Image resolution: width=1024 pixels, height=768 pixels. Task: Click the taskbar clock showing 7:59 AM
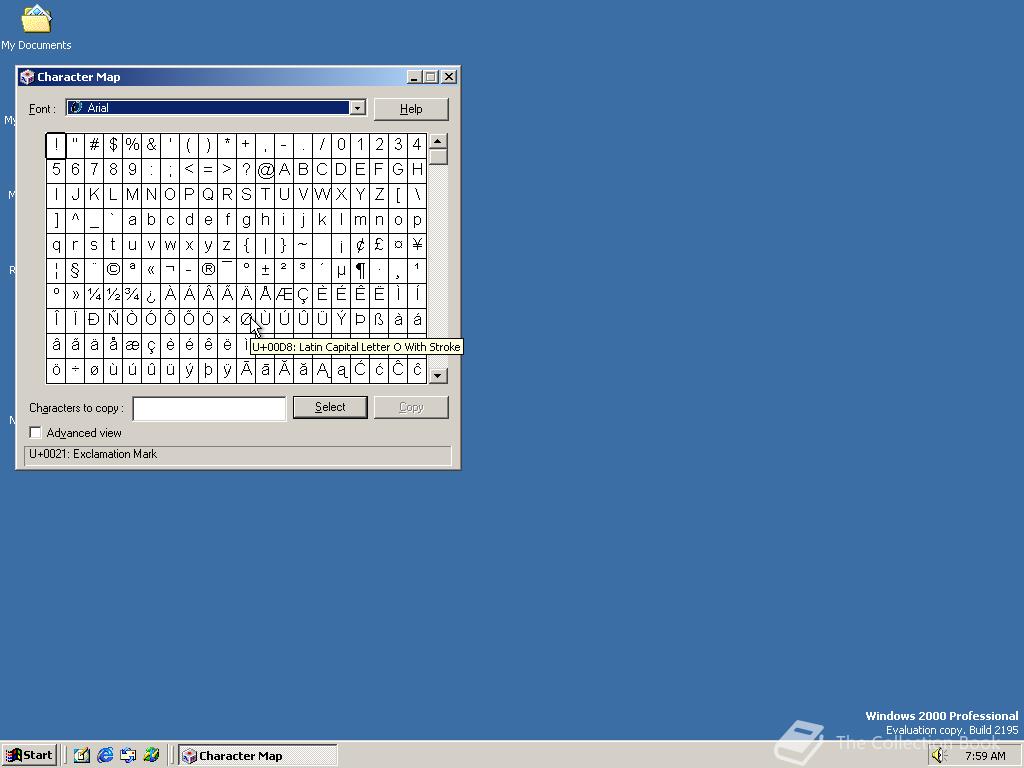[x=985, y=756]
